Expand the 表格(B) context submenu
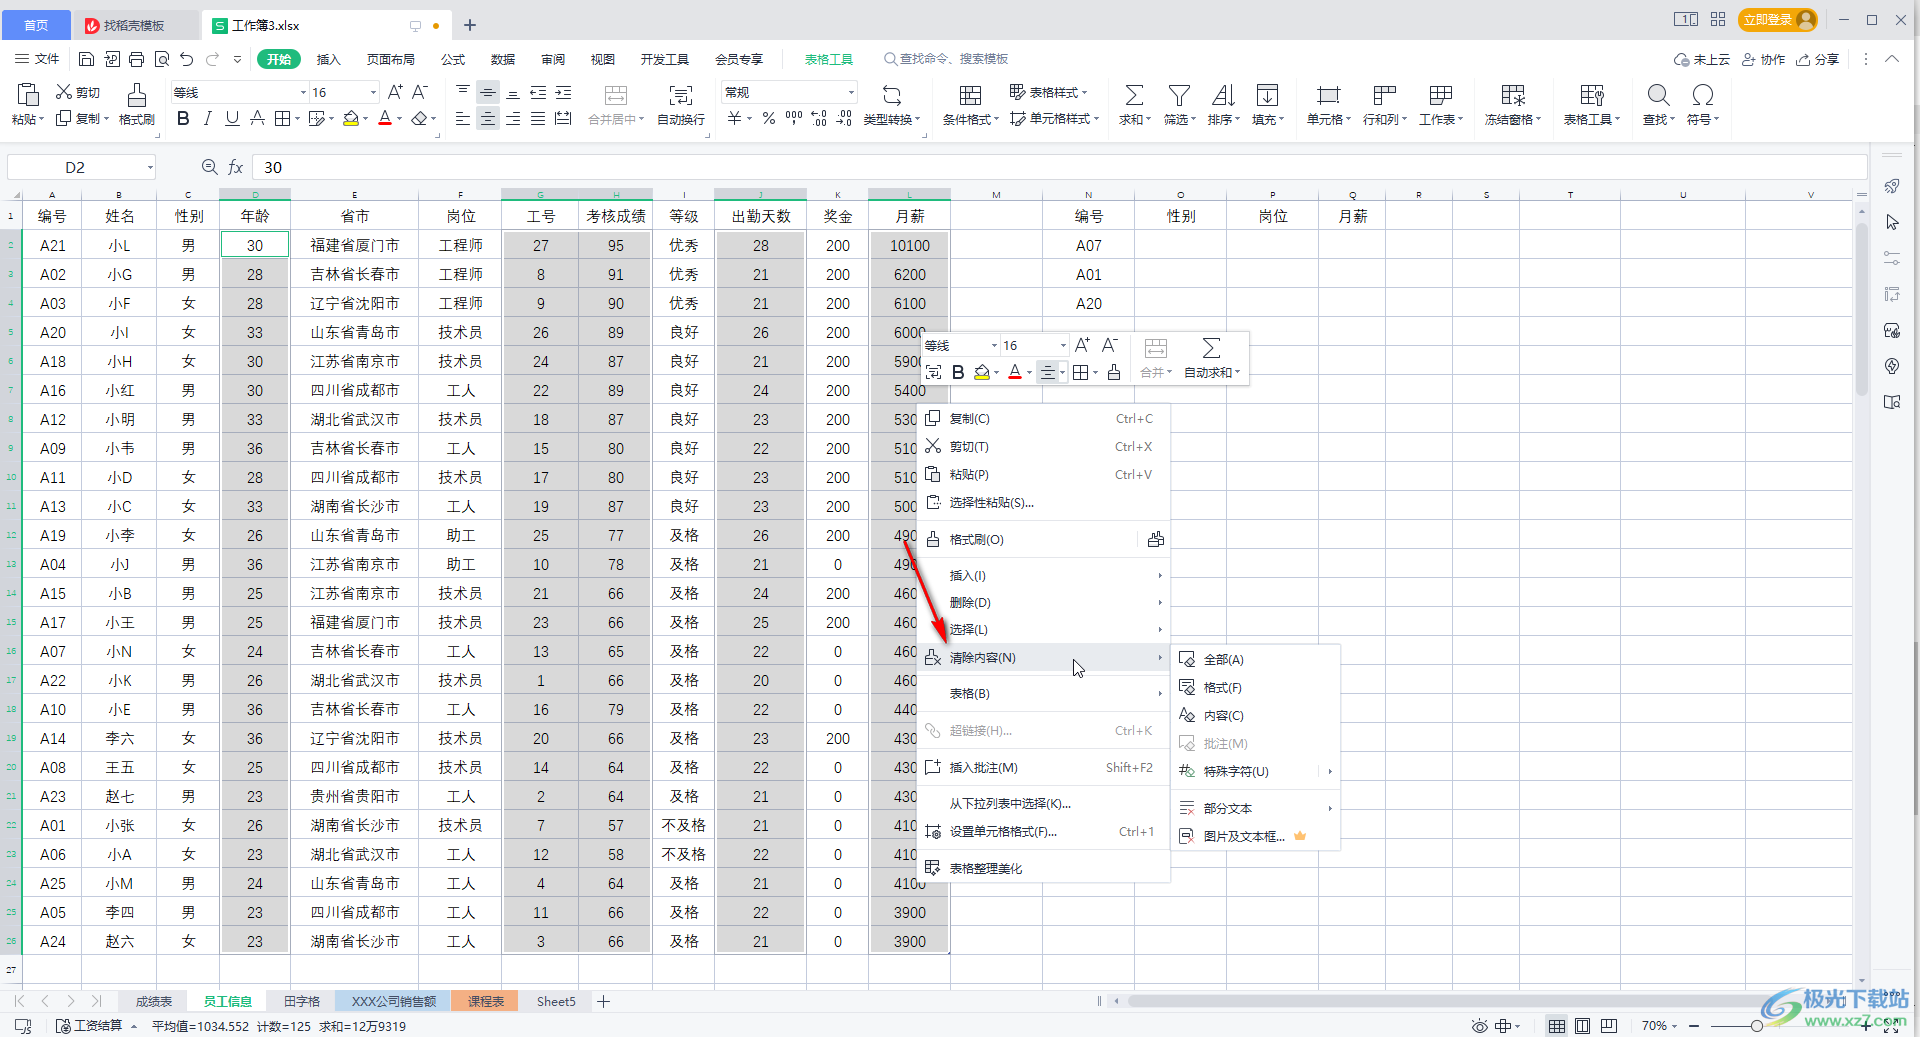 [1043, 694]
